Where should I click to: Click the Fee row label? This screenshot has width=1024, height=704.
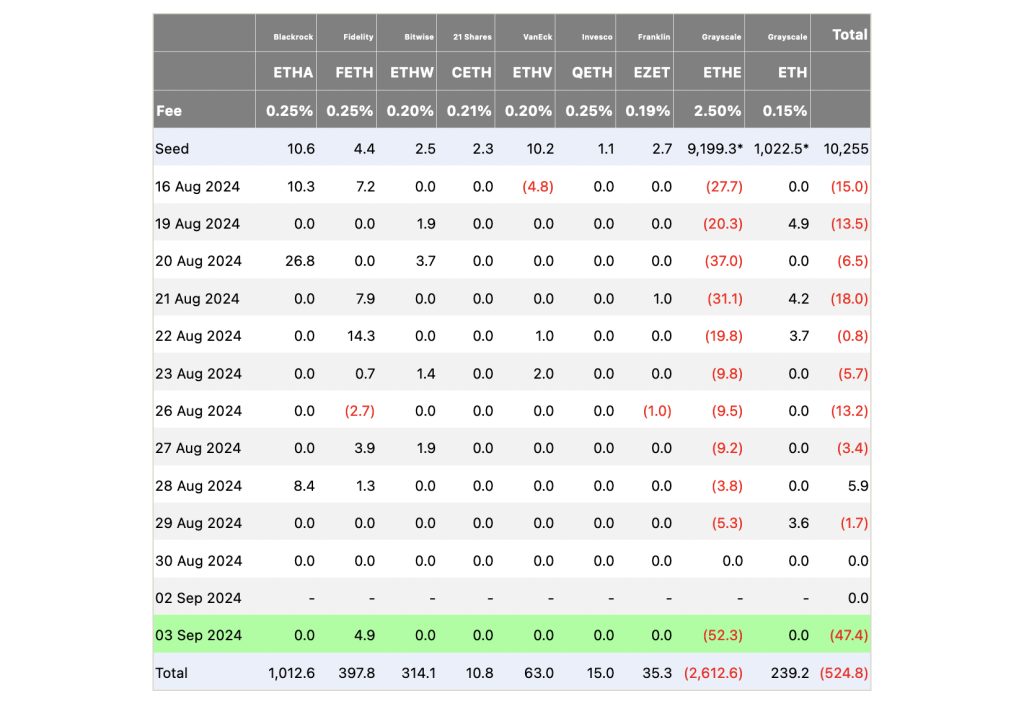(x=169, y=111)
